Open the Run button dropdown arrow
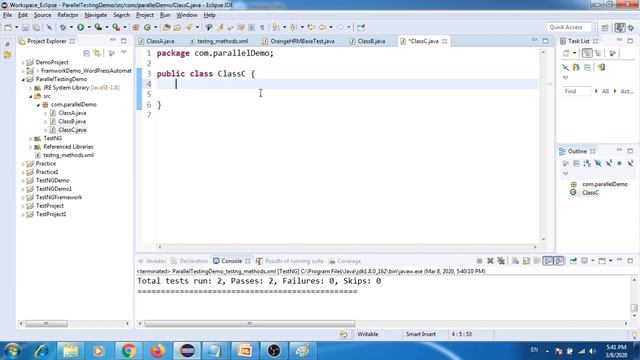This screenshot has width=640, height=360. coord(88,27)
